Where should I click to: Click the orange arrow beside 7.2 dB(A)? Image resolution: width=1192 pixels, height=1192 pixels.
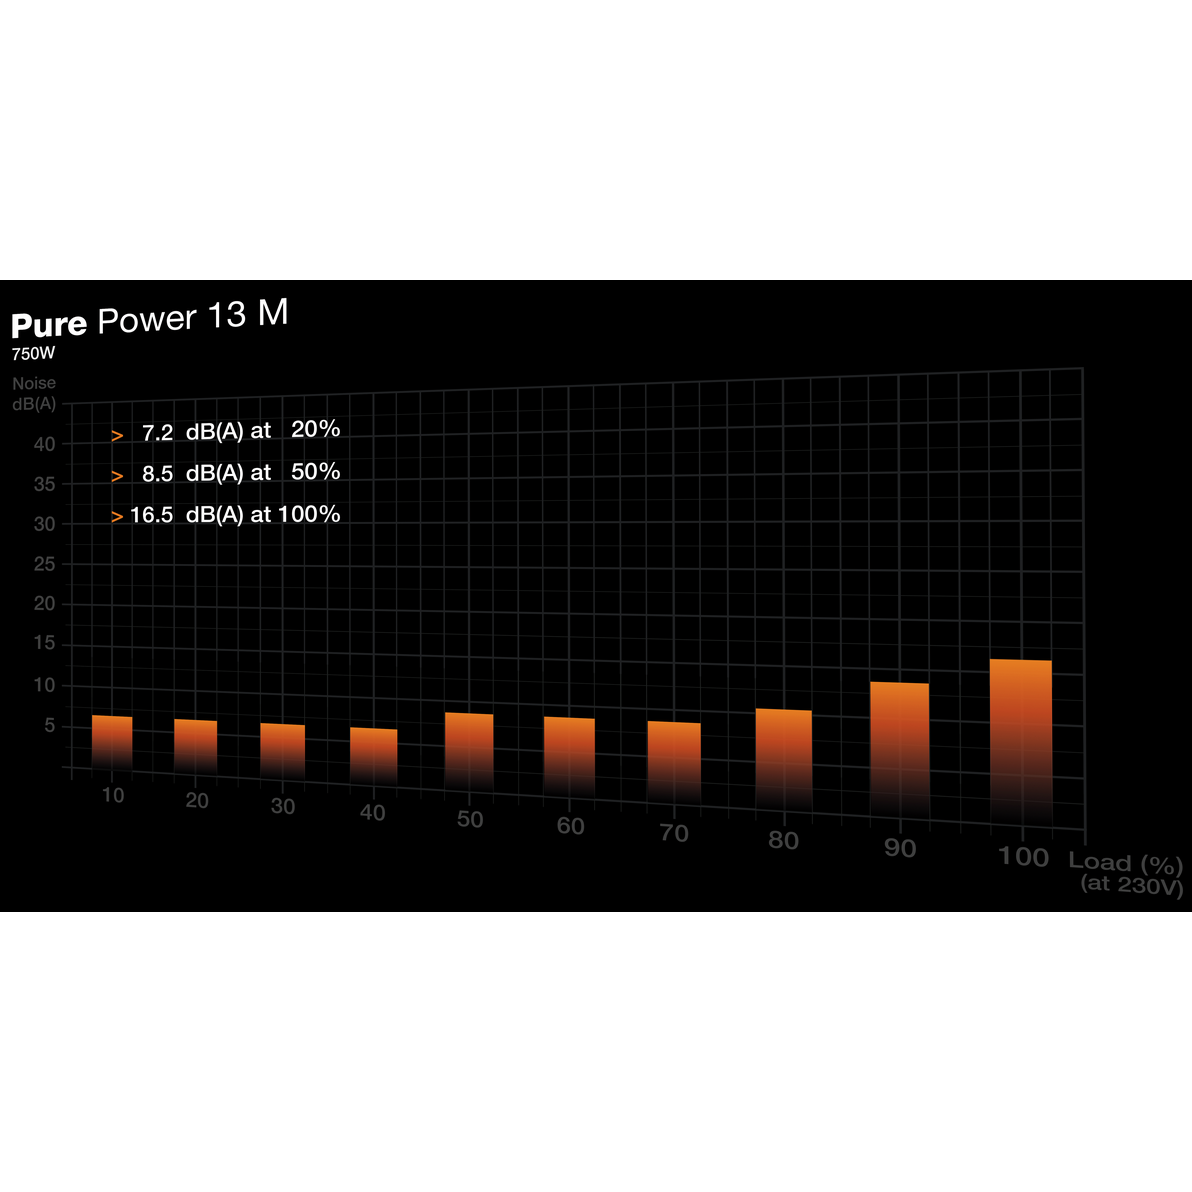(x=117, y=436)
